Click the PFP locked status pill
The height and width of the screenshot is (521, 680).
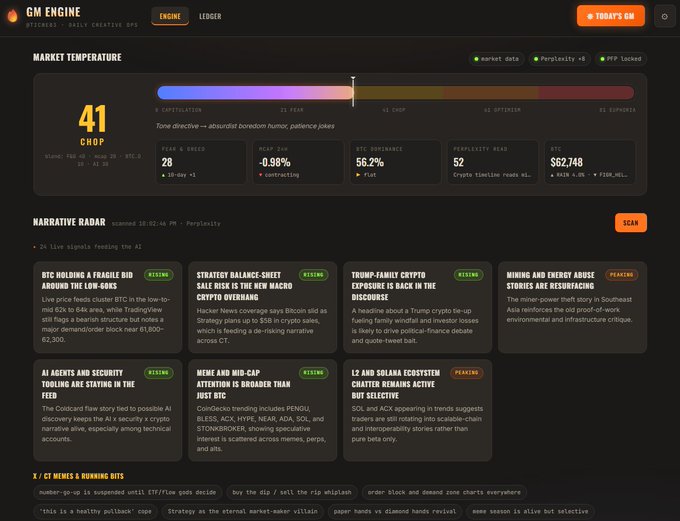click(x=621, y=59)
